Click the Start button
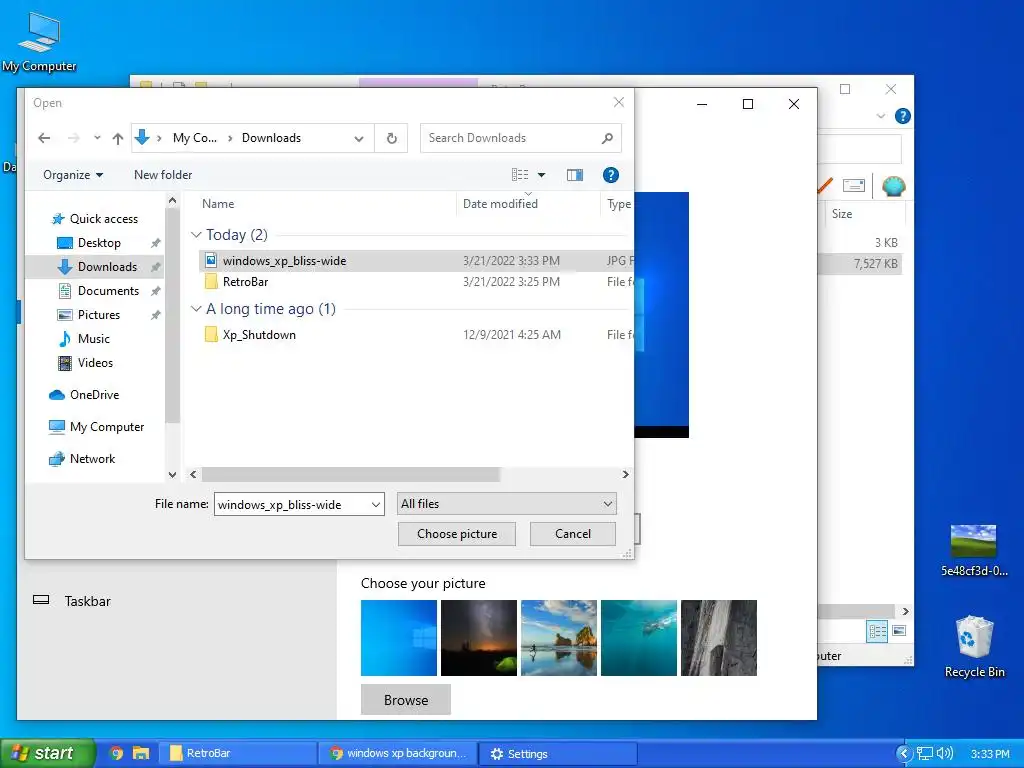 (47, 753)
